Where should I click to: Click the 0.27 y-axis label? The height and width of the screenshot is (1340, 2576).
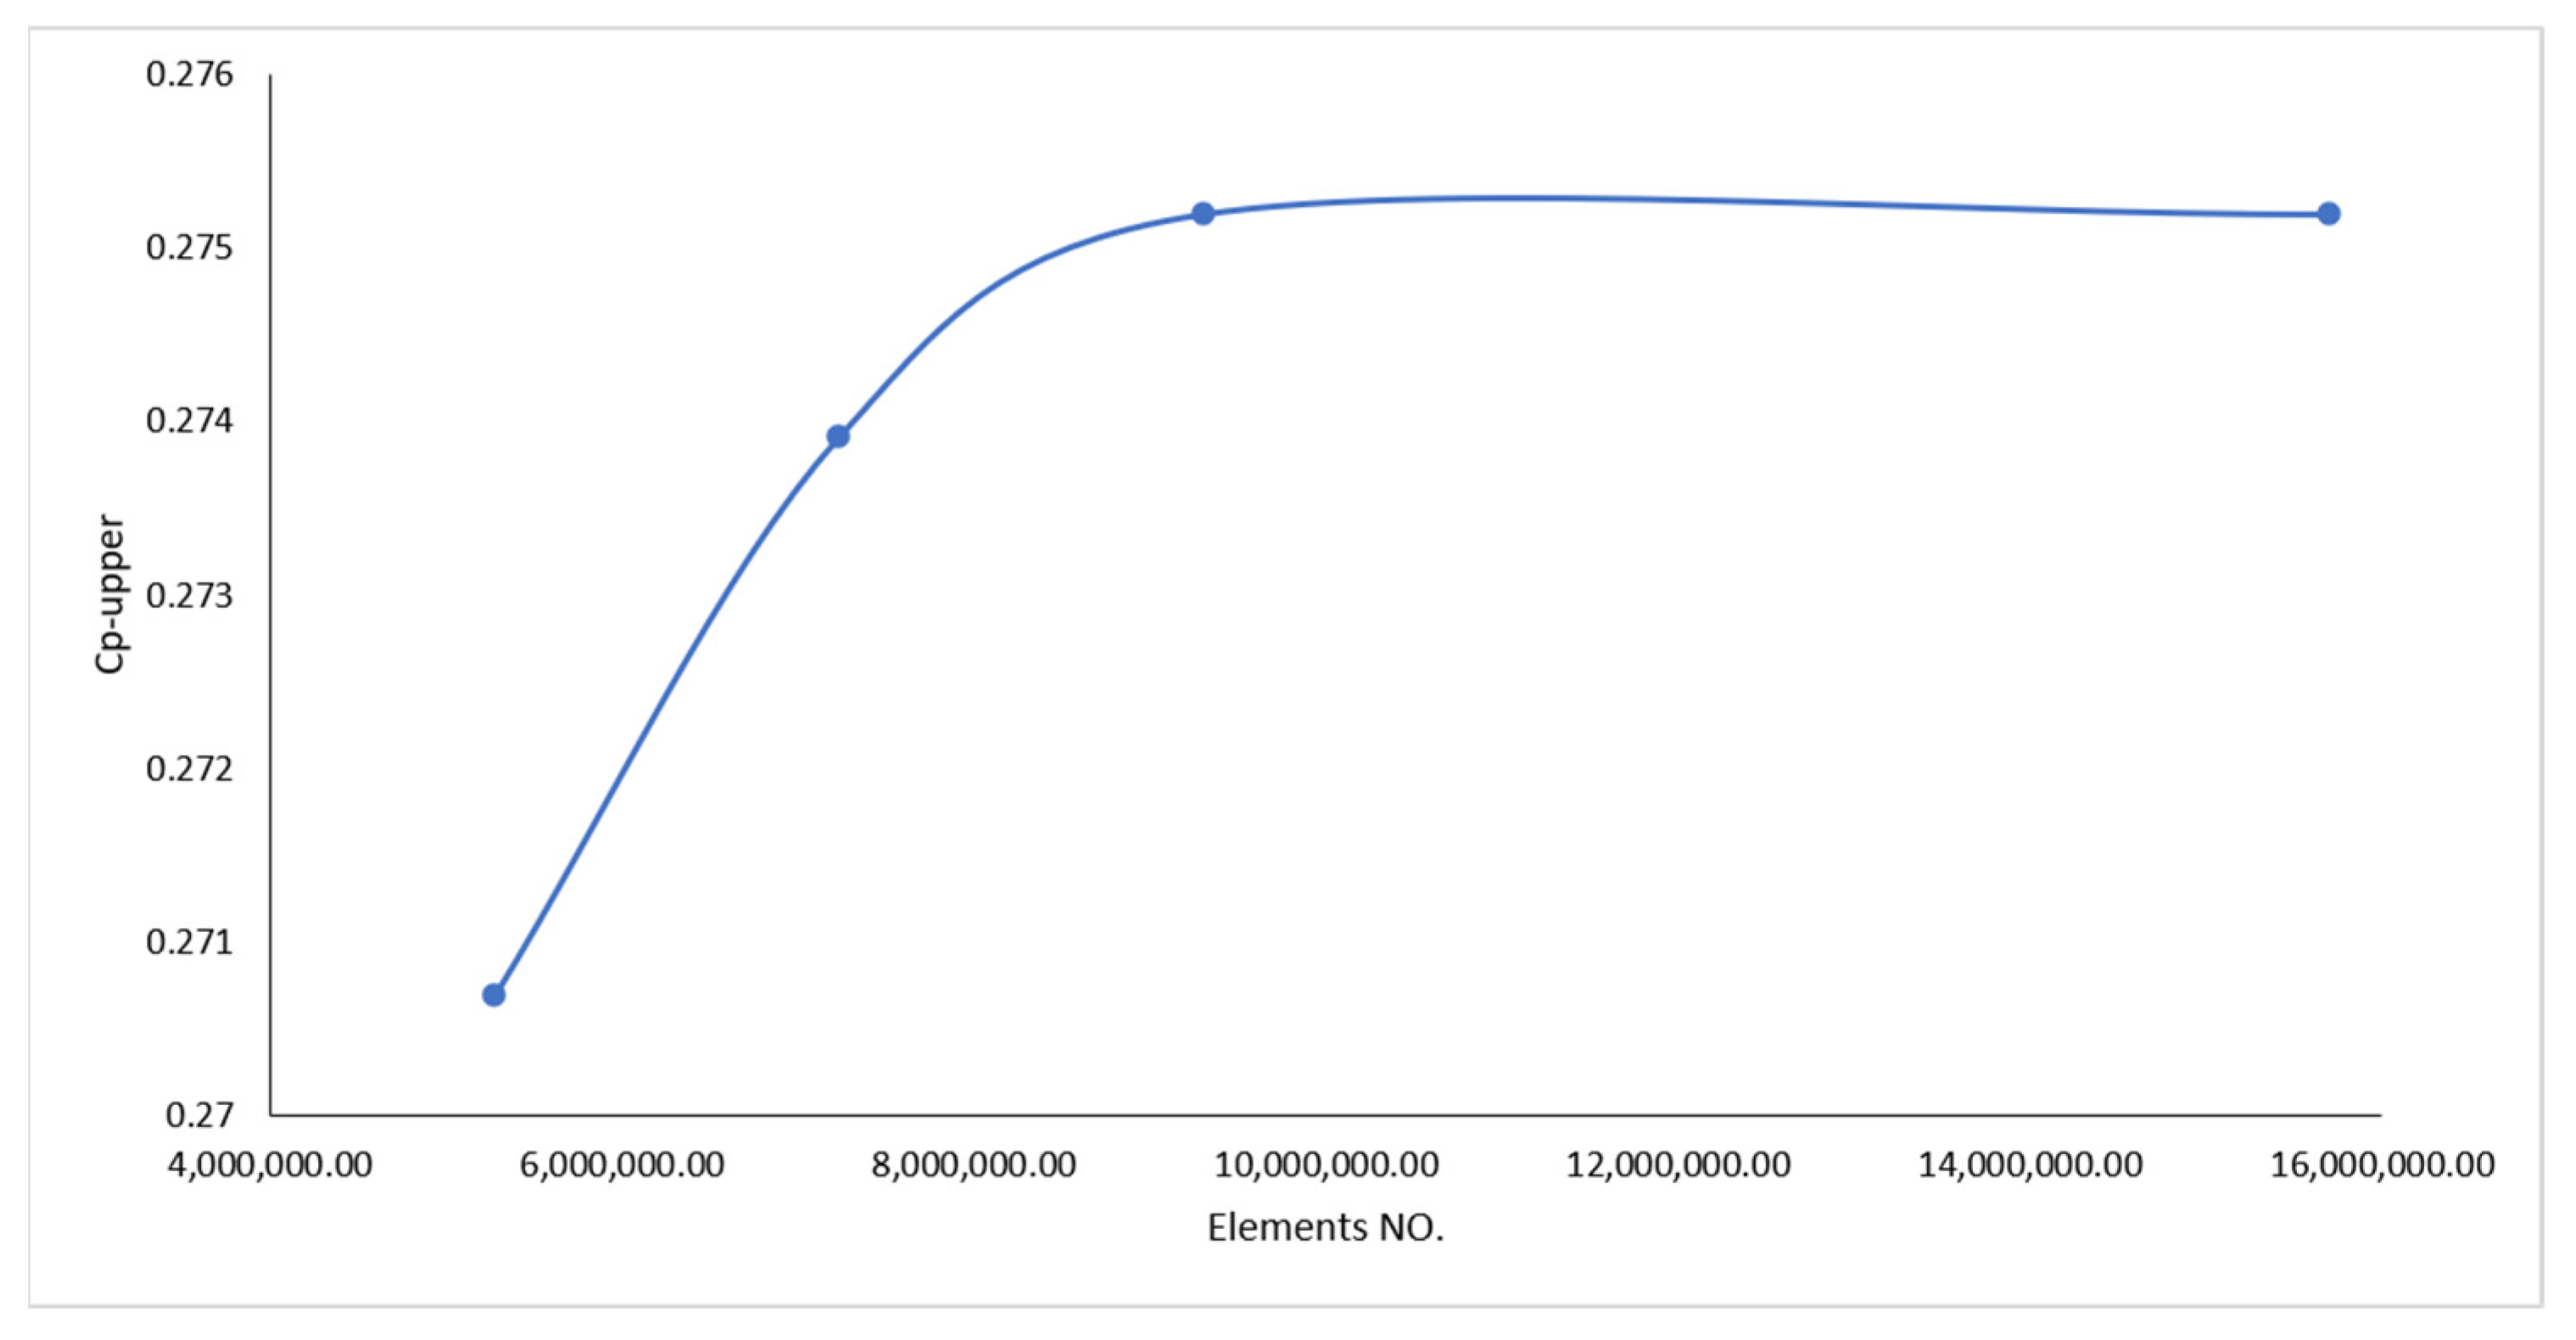click(199, 1115)
